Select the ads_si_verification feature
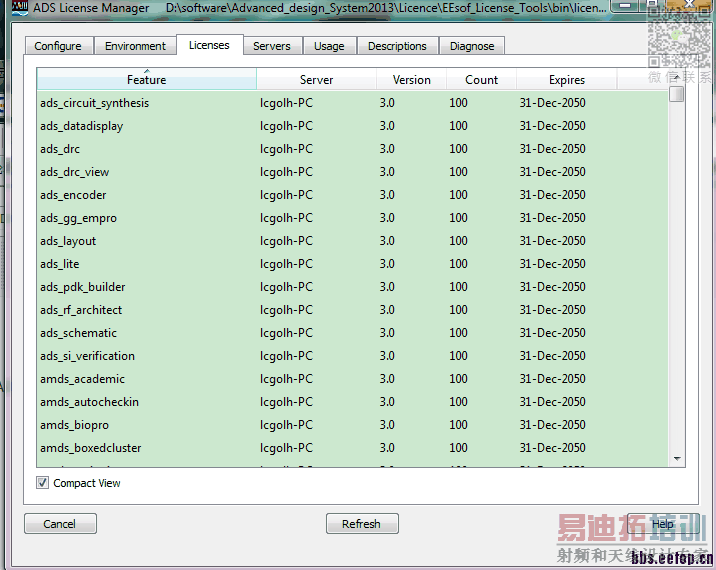This screenshot has height=570, width=716. (x=87, y=356)
